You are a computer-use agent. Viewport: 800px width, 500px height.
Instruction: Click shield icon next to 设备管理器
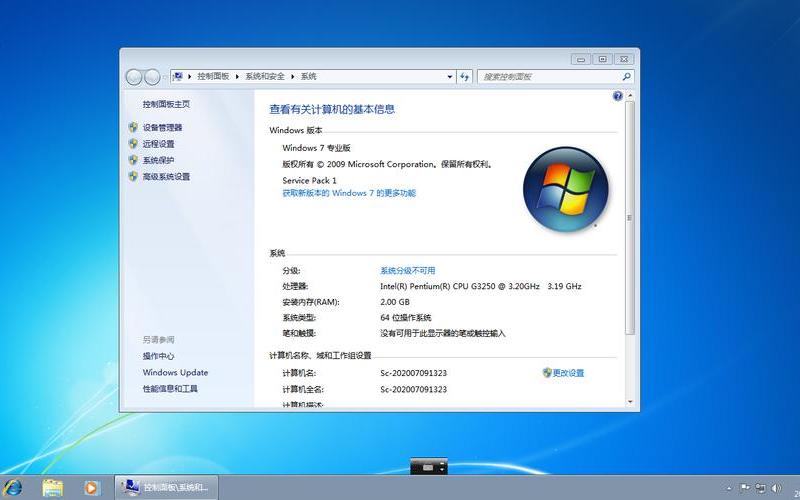tap(133, 127)
